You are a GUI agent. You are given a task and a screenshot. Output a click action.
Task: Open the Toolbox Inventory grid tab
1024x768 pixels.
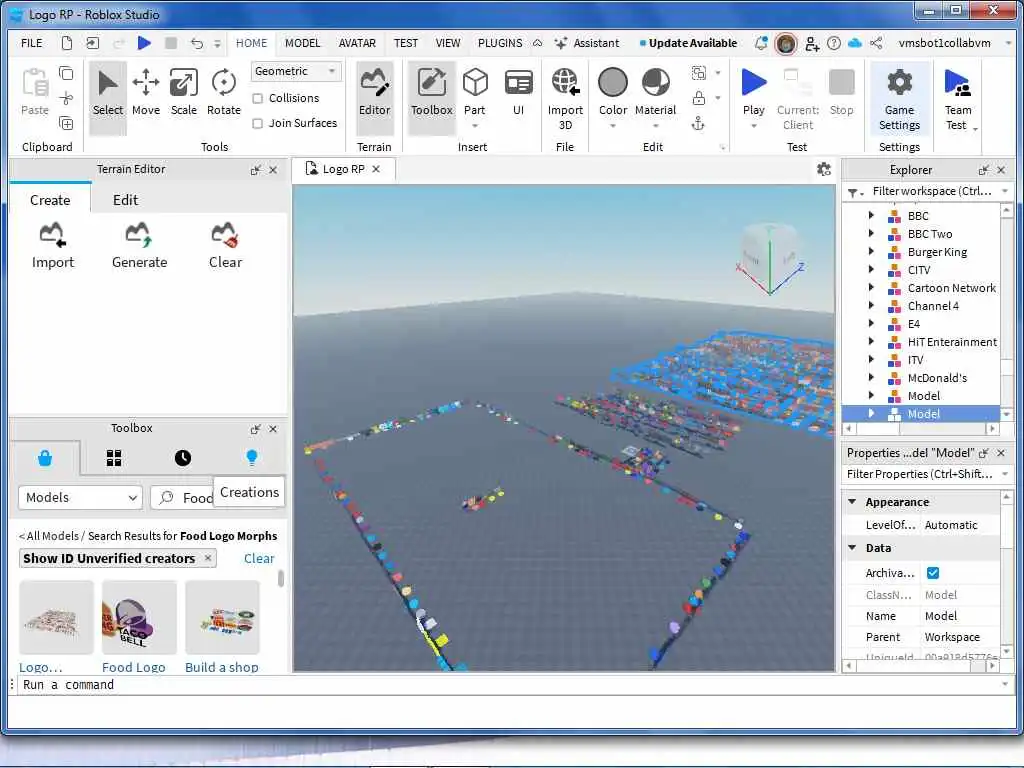[114, 458]
